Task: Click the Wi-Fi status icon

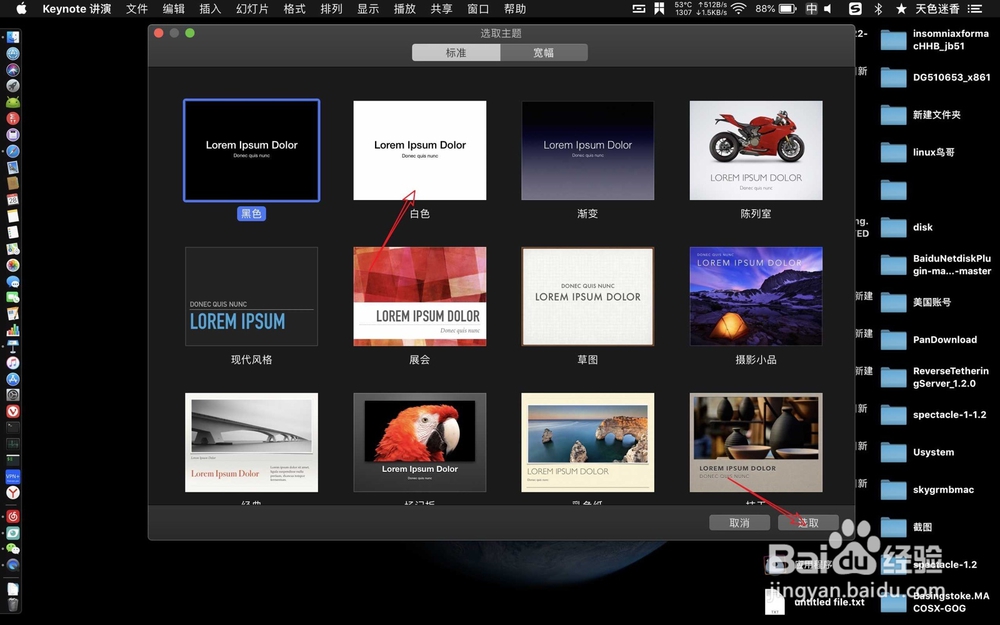Action: tap(739, 9)
